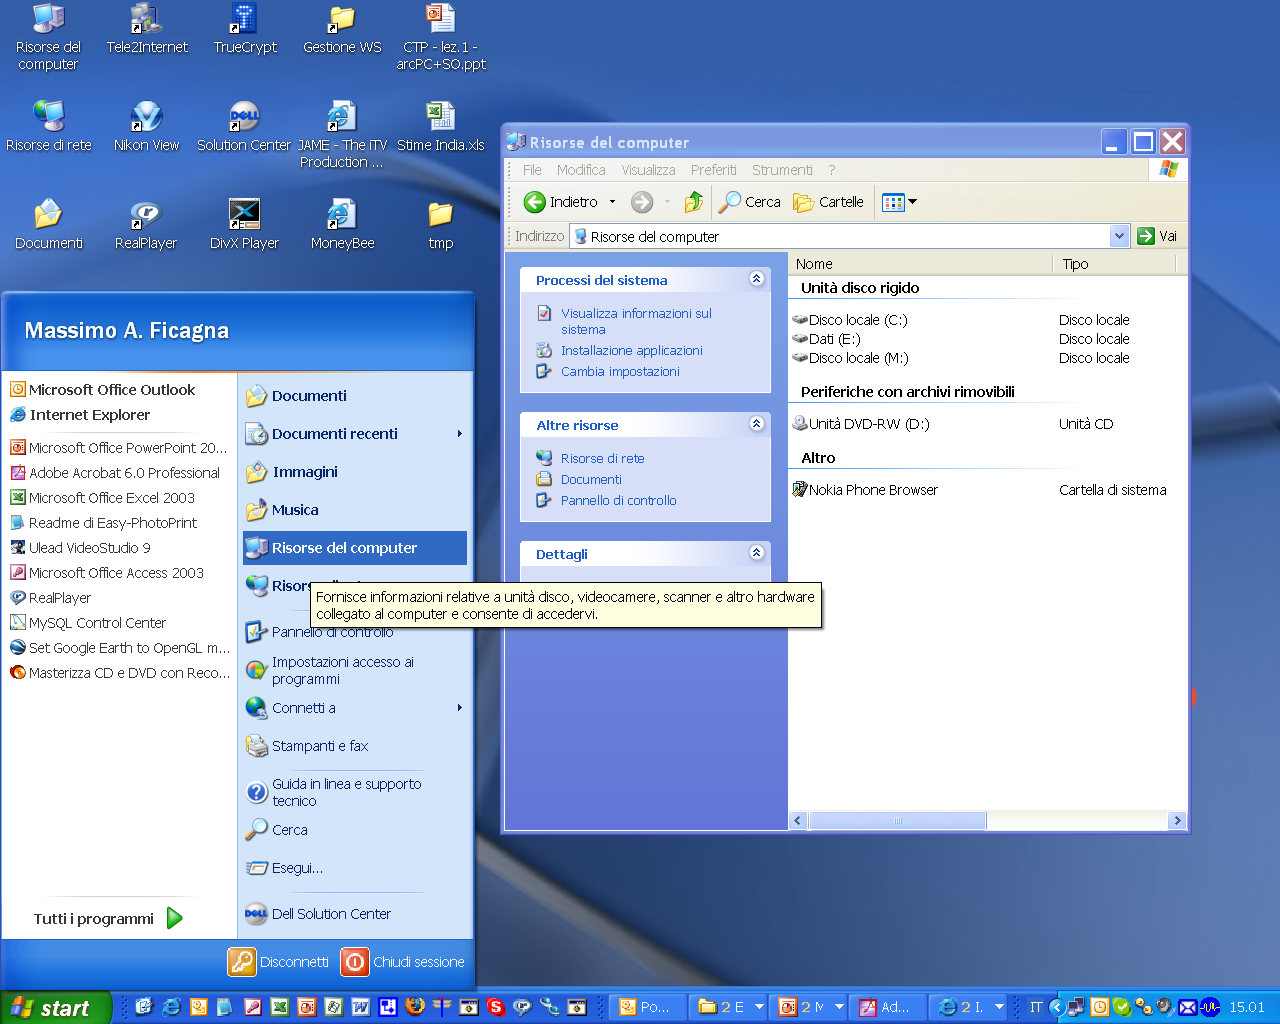Collapse the Altre risorse panel
Viewport: 1280px width, 1024px height.
[x=757, y=424]
